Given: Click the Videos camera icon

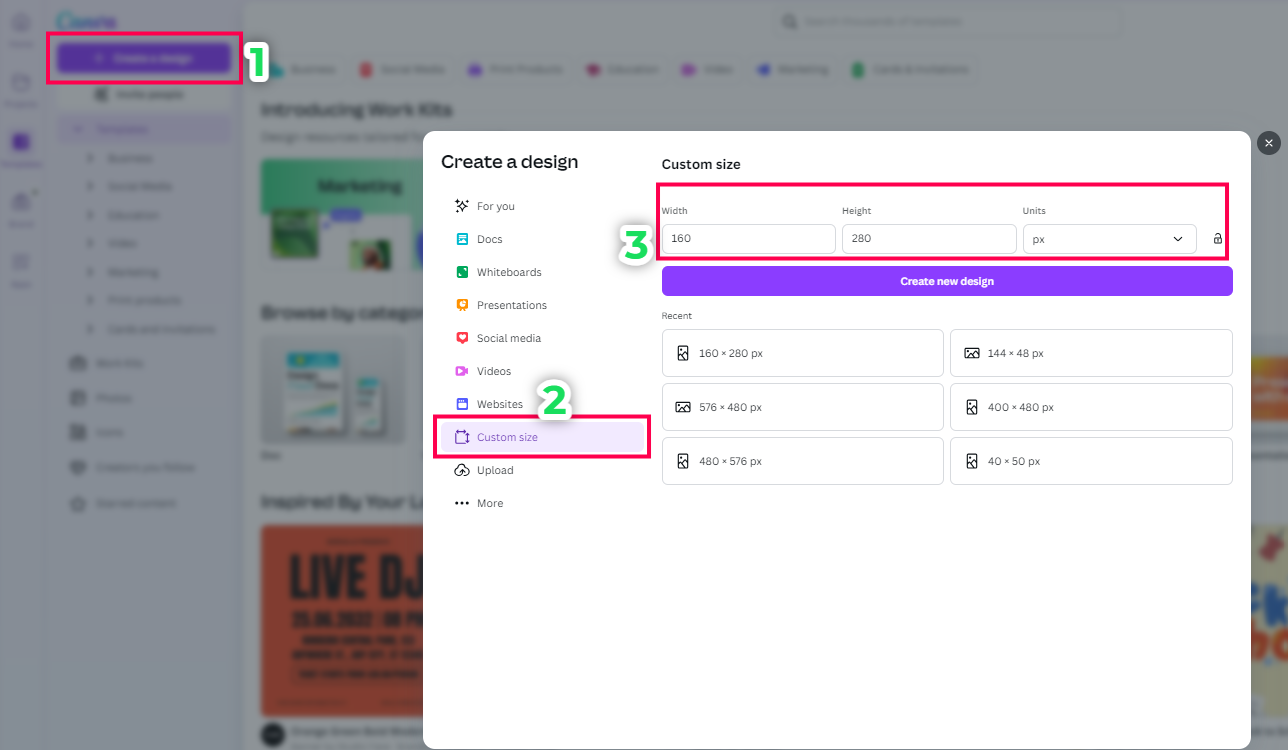Looking at the screenshot, I should 462,371.
